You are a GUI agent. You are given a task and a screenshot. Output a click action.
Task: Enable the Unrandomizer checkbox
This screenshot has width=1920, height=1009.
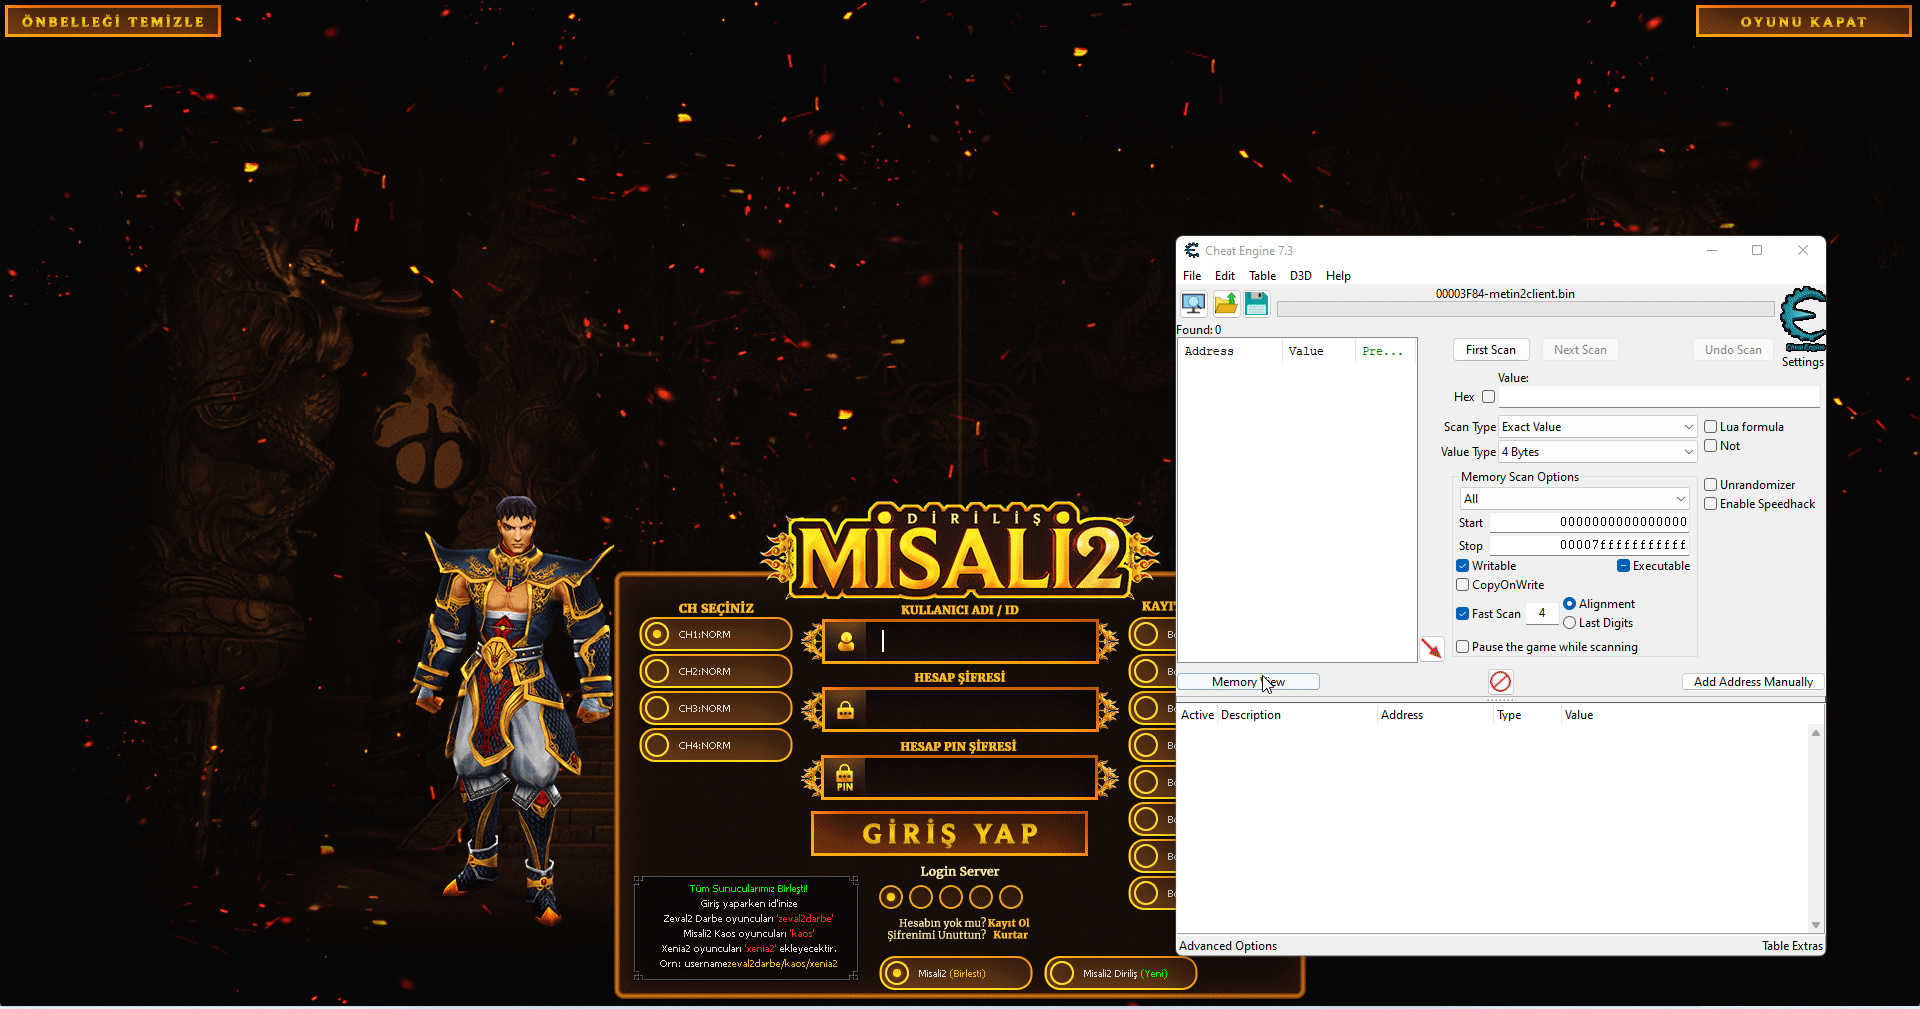click(x=1711, y=485)
